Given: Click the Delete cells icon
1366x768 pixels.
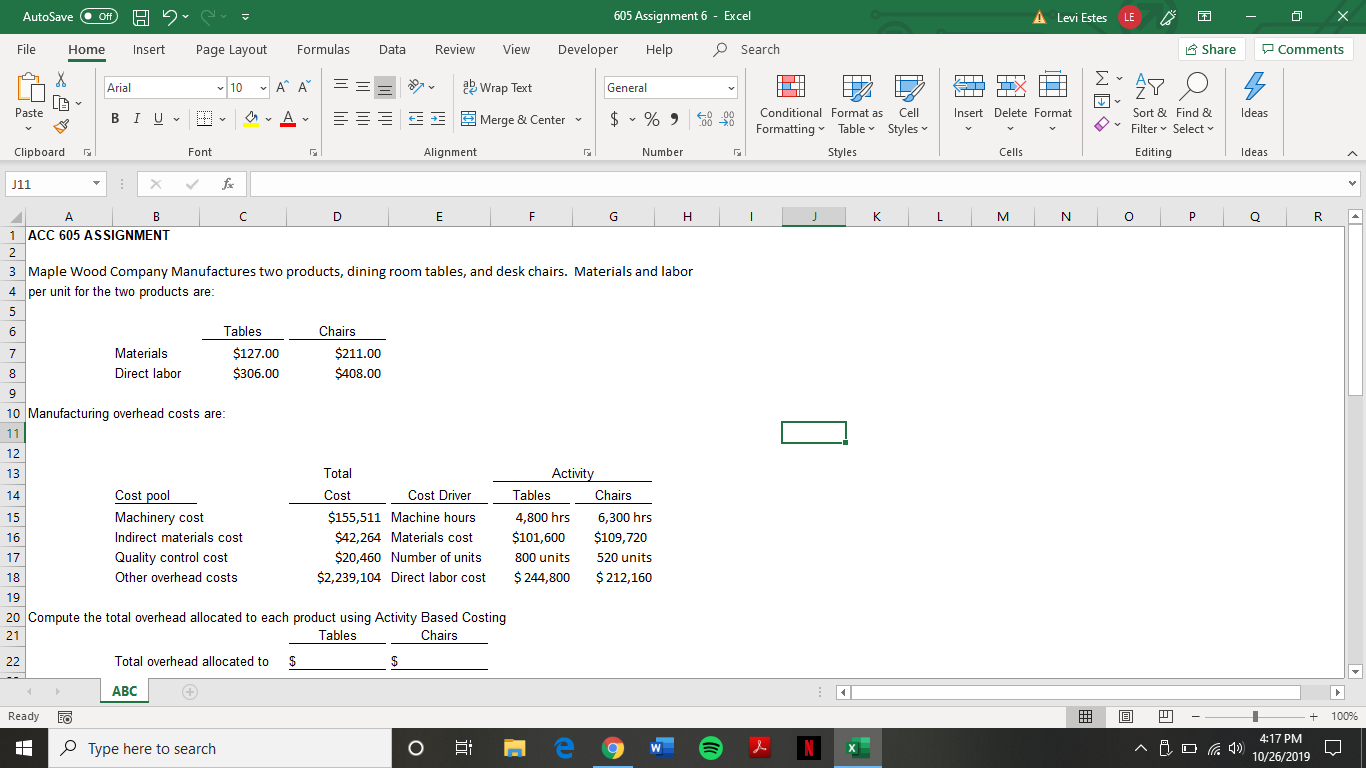Looking at the screenshot, I should click(x=1009, y=89).
